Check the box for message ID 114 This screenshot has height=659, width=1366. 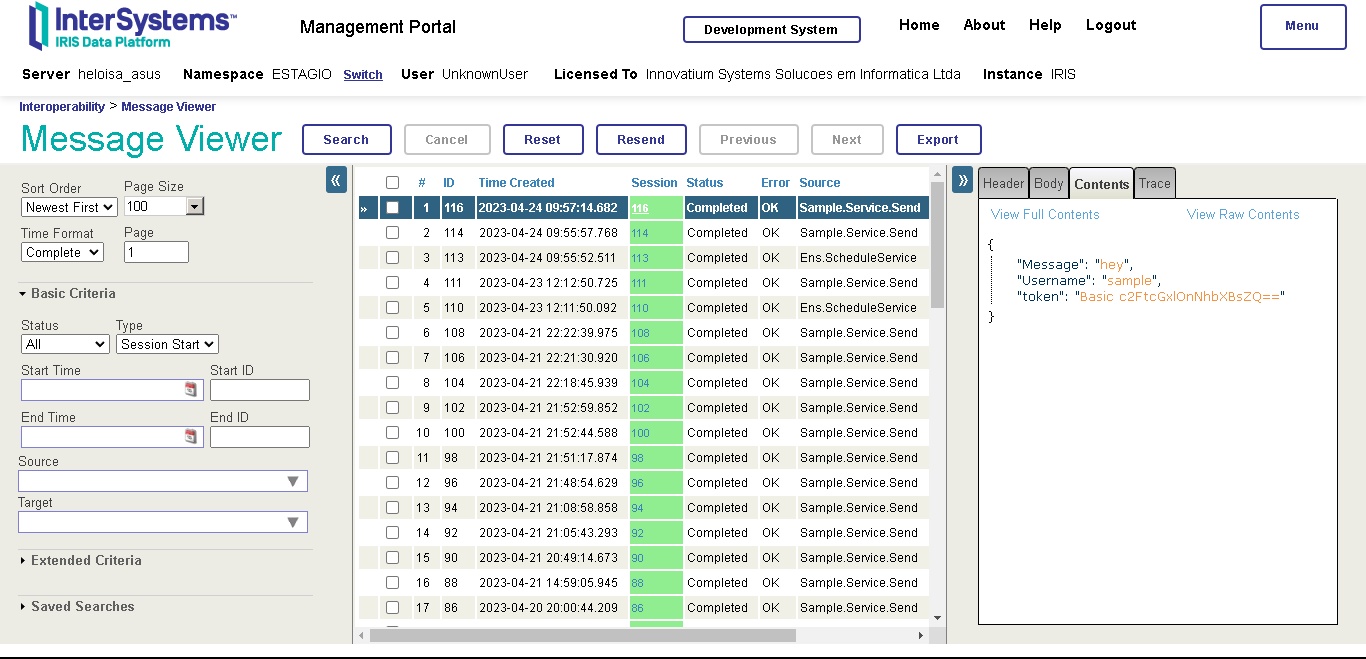coord(393,233)
